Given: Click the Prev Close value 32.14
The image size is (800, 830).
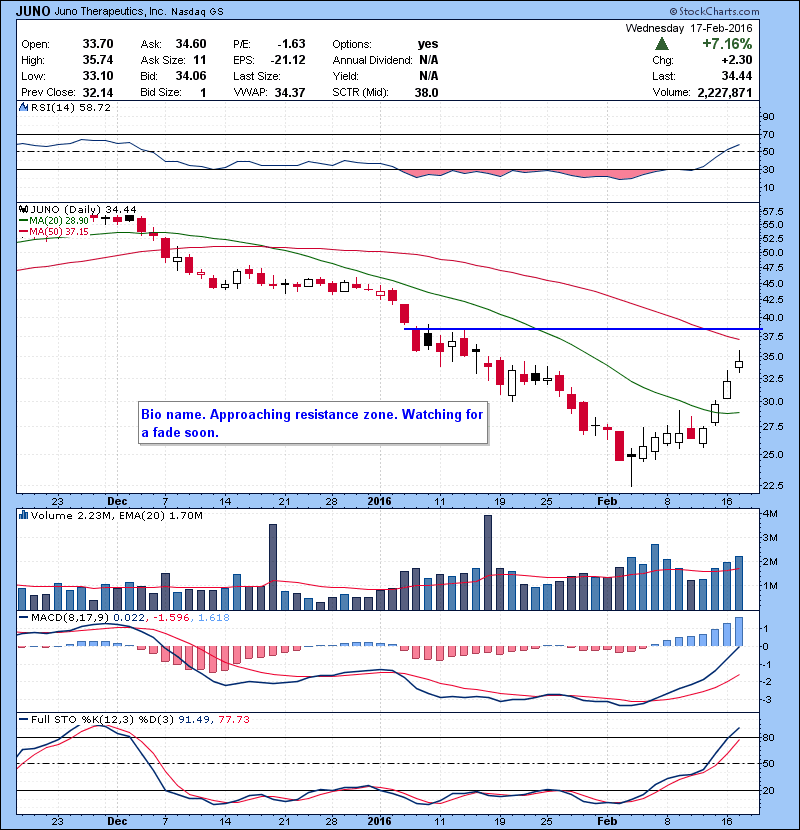Looking at the screenshot, I should click(x=98, y=92).
